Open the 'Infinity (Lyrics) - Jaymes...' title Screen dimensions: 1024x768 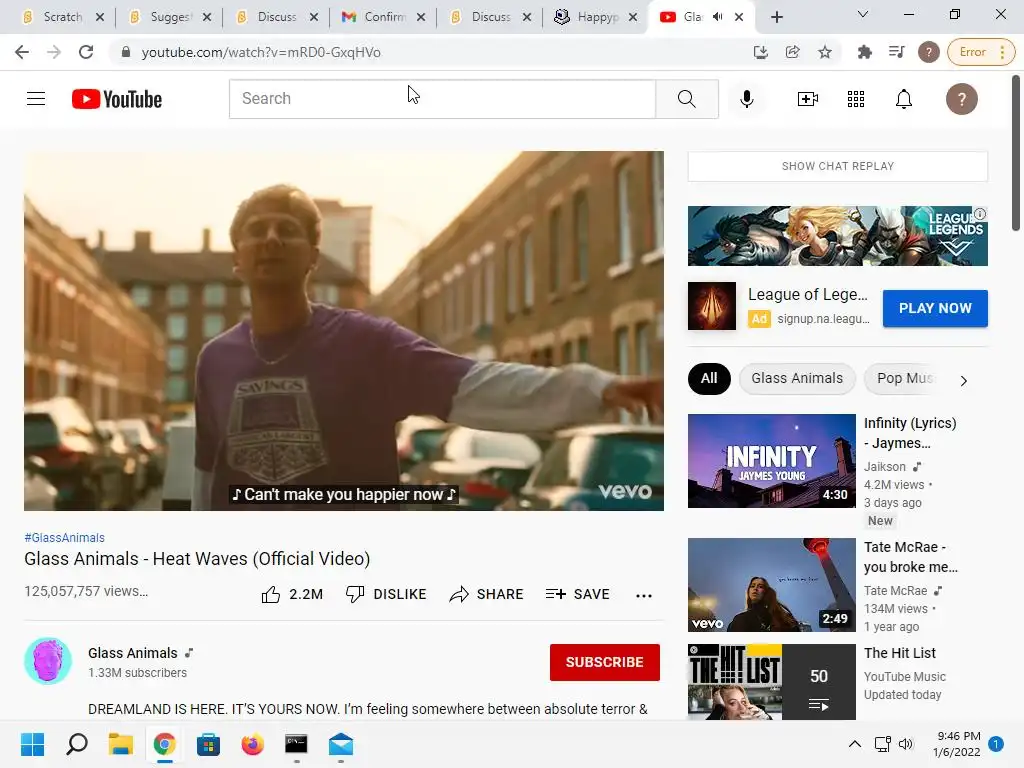910,433
